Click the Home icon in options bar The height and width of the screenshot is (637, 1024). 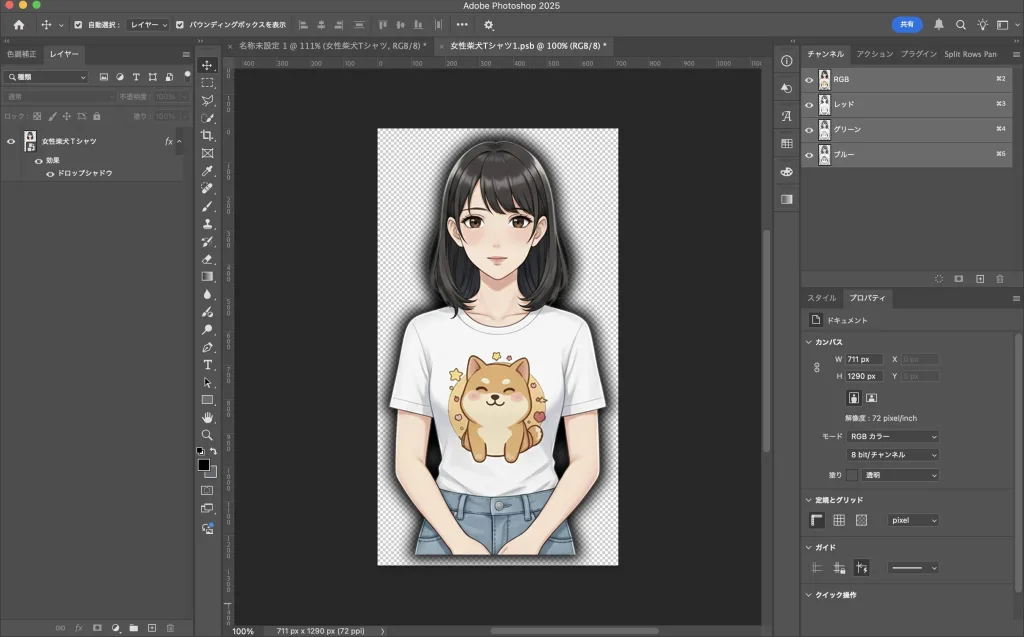coord(18,25)
